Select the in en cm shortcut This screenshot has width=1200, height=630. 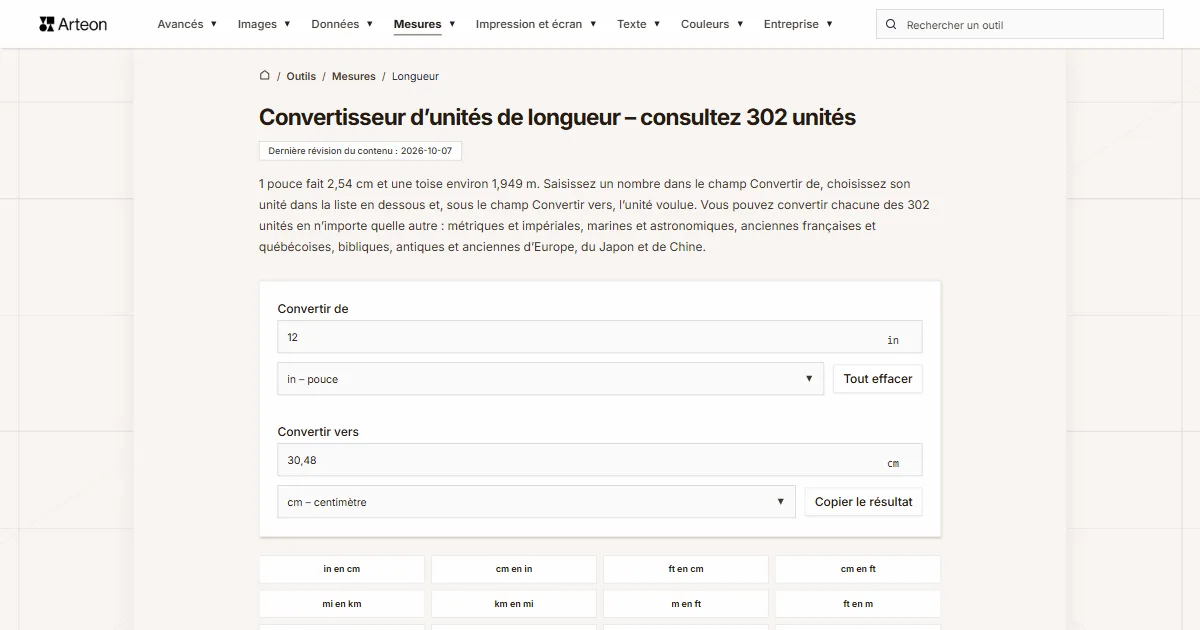(x=342, y=569)
